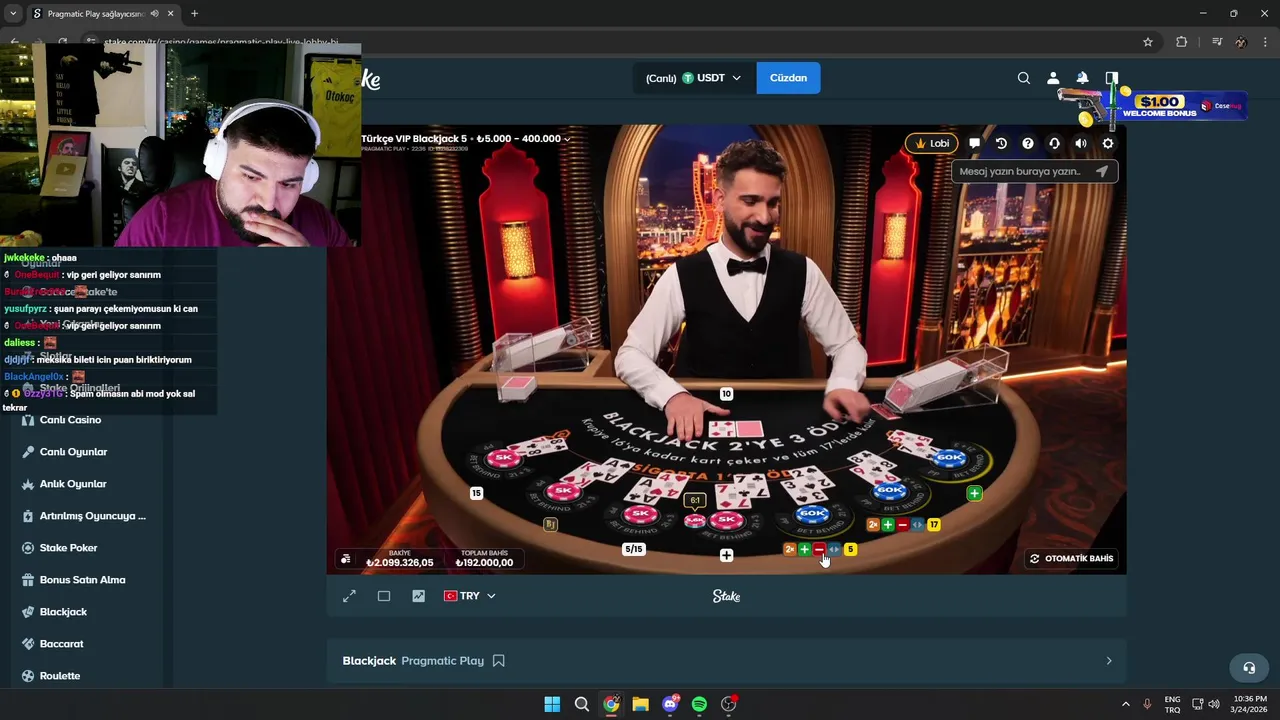The height and width of the screenshot is (720, 1280).
Task: Open the OTOMATİK BAHİS auto bet button
Action: pyautogui.click(x=1071, y=559)
